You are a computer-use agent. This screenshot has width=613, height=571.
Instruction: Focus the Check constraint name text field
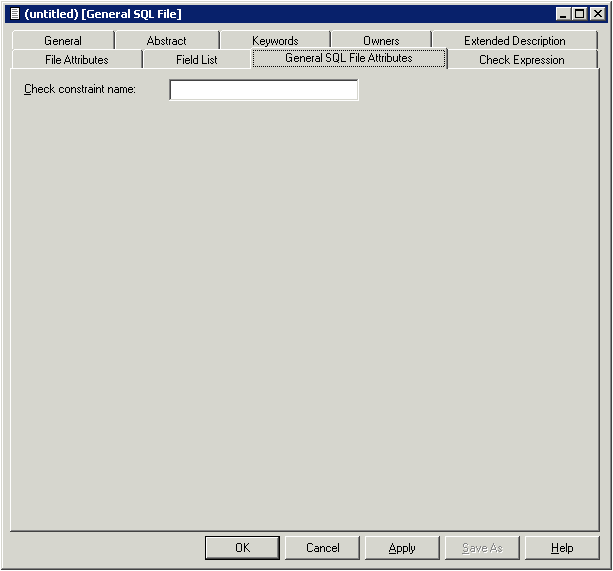coord(263,90)
